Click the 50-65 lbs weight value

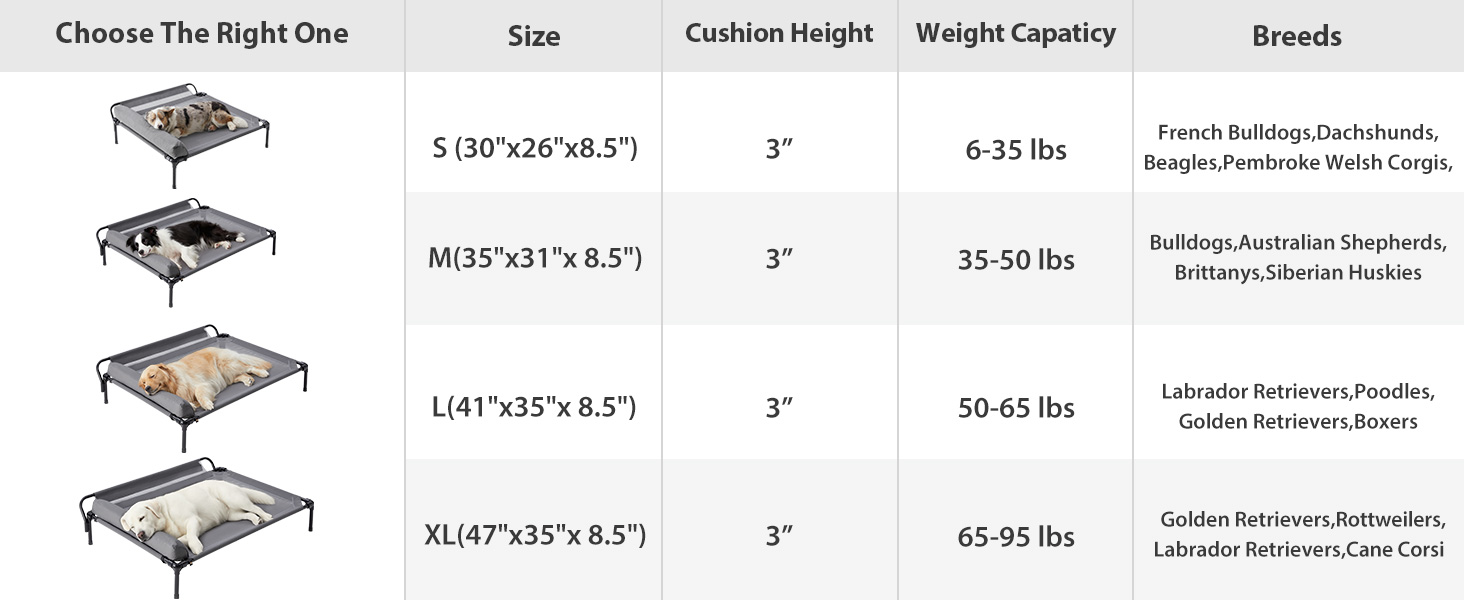(x=1016, y=408)
